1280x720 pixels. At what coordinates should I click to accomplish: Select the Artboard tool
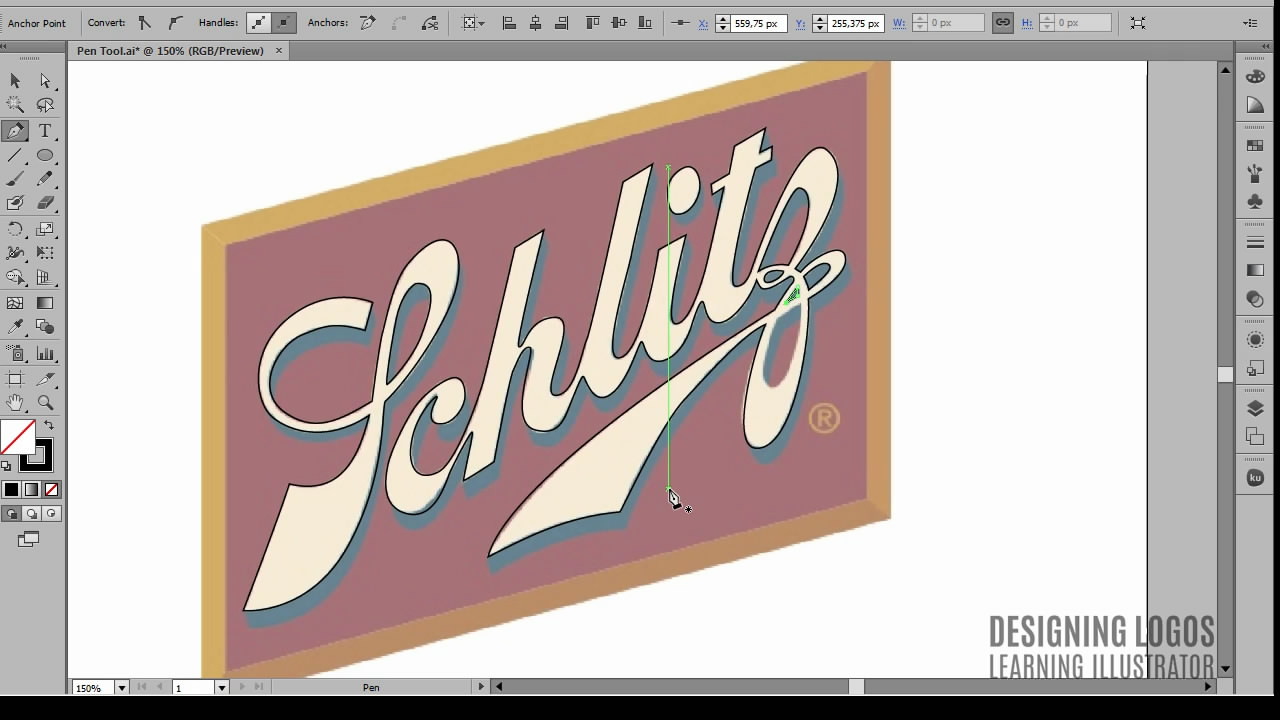pos(15,379)
